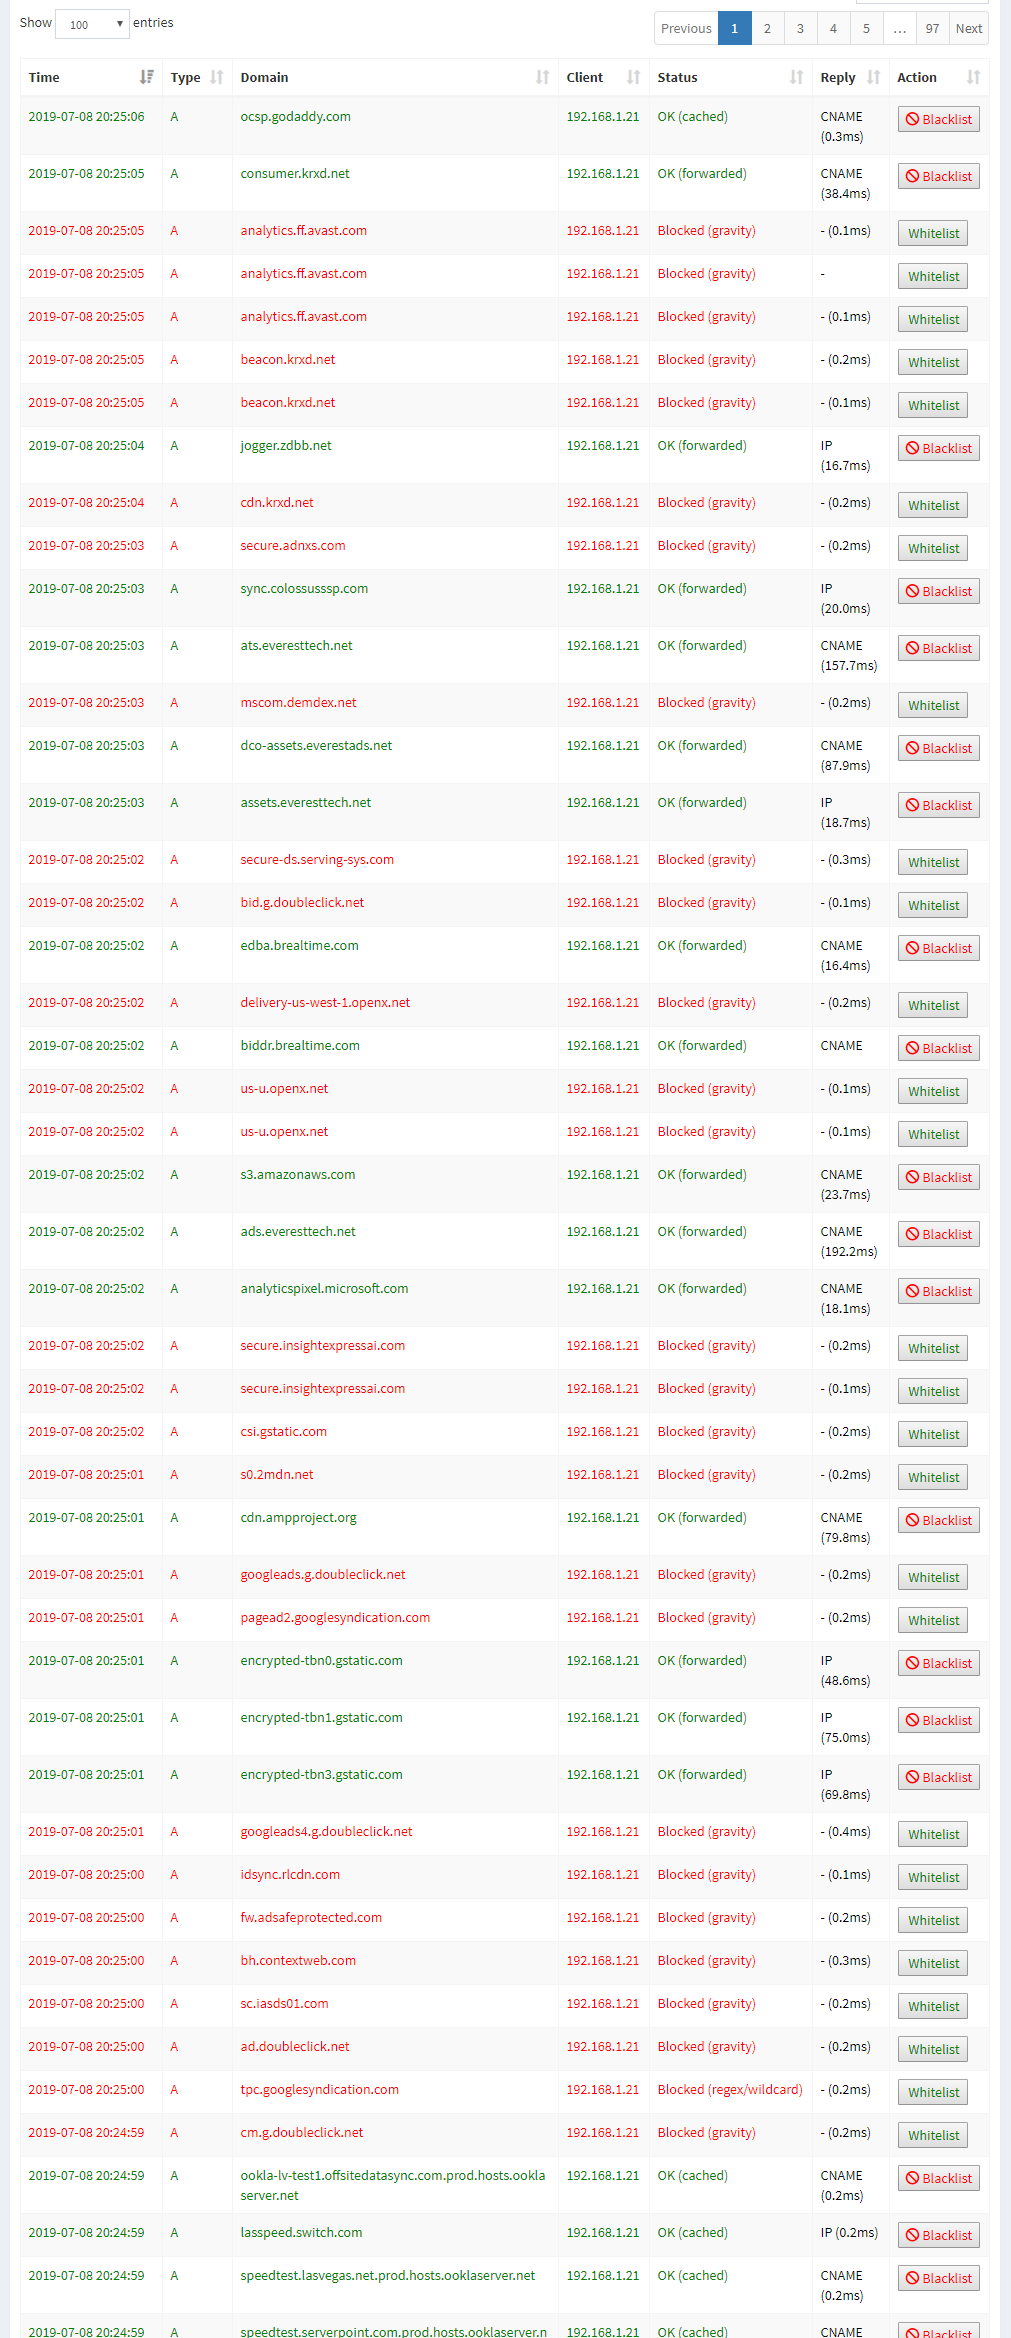Blacklist biddr.brealtime.com
This screenshot has height=2338, width=1011.
938,1048
